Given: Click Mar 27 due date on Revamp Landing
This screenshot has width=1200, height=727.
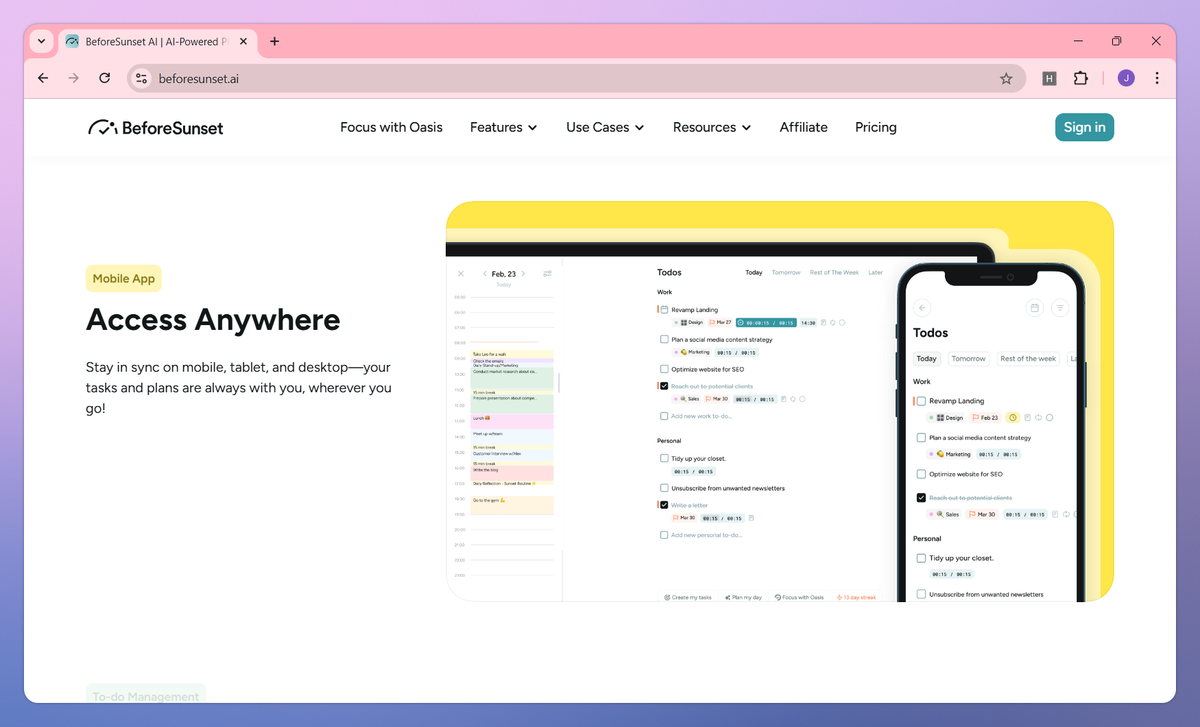Looking at the screenshot, I should 720,323.
